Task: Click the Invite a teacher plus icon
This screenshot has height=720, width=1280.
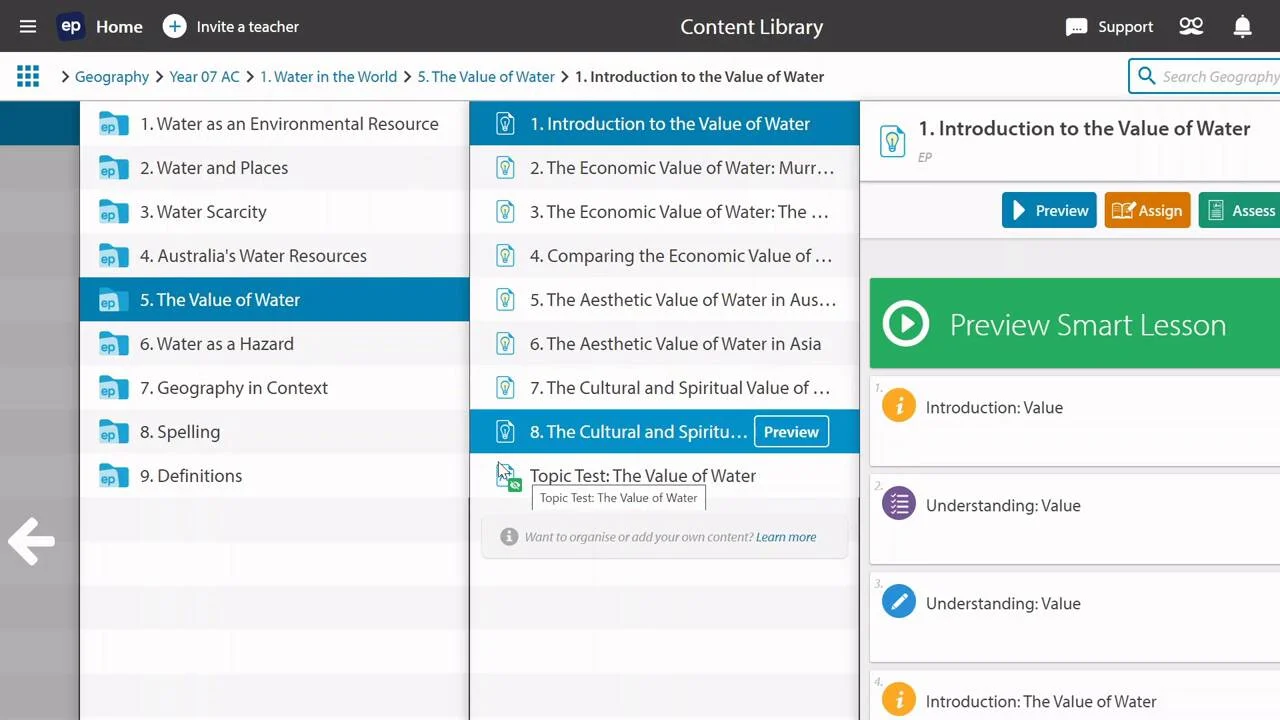Action: pos(174,27)
